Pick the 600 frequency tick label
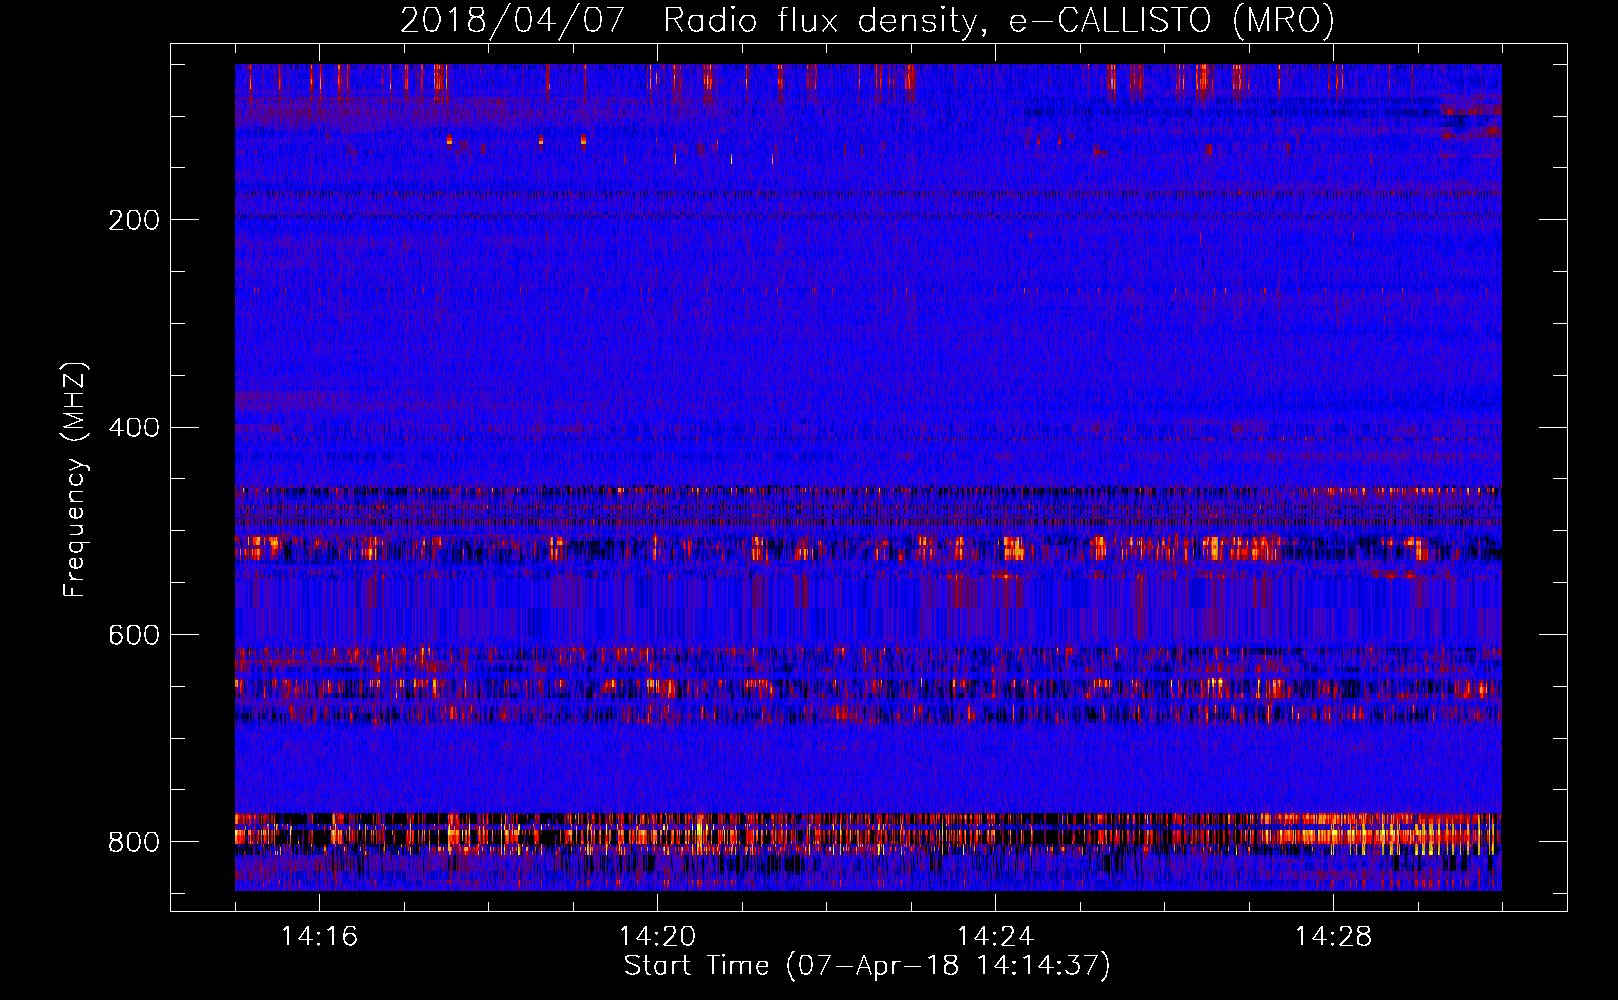Image resolution: width=1618 pixels, height=1000 pixels. tap(134, 636)
